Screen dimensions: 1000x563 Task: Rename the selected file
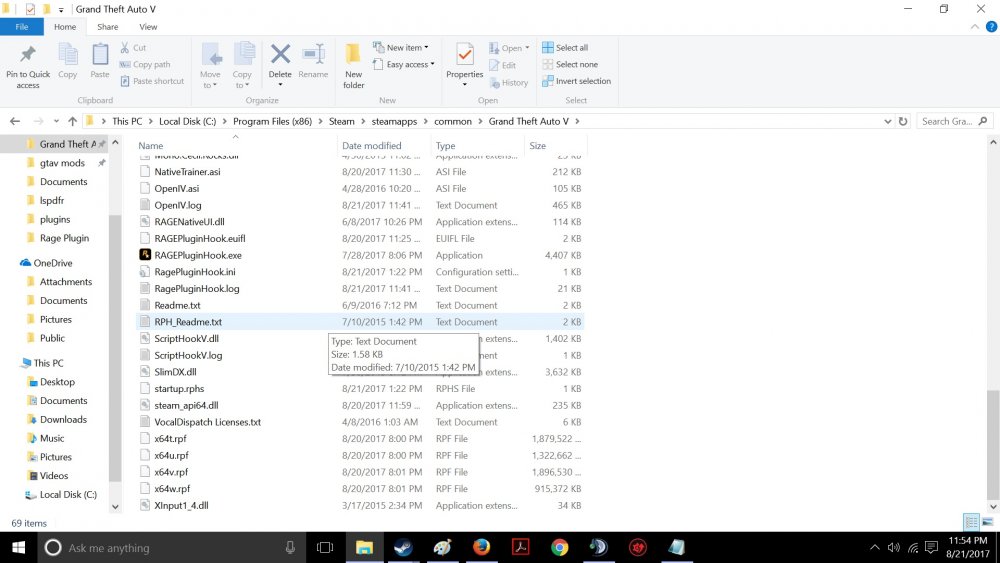[313, 62]
